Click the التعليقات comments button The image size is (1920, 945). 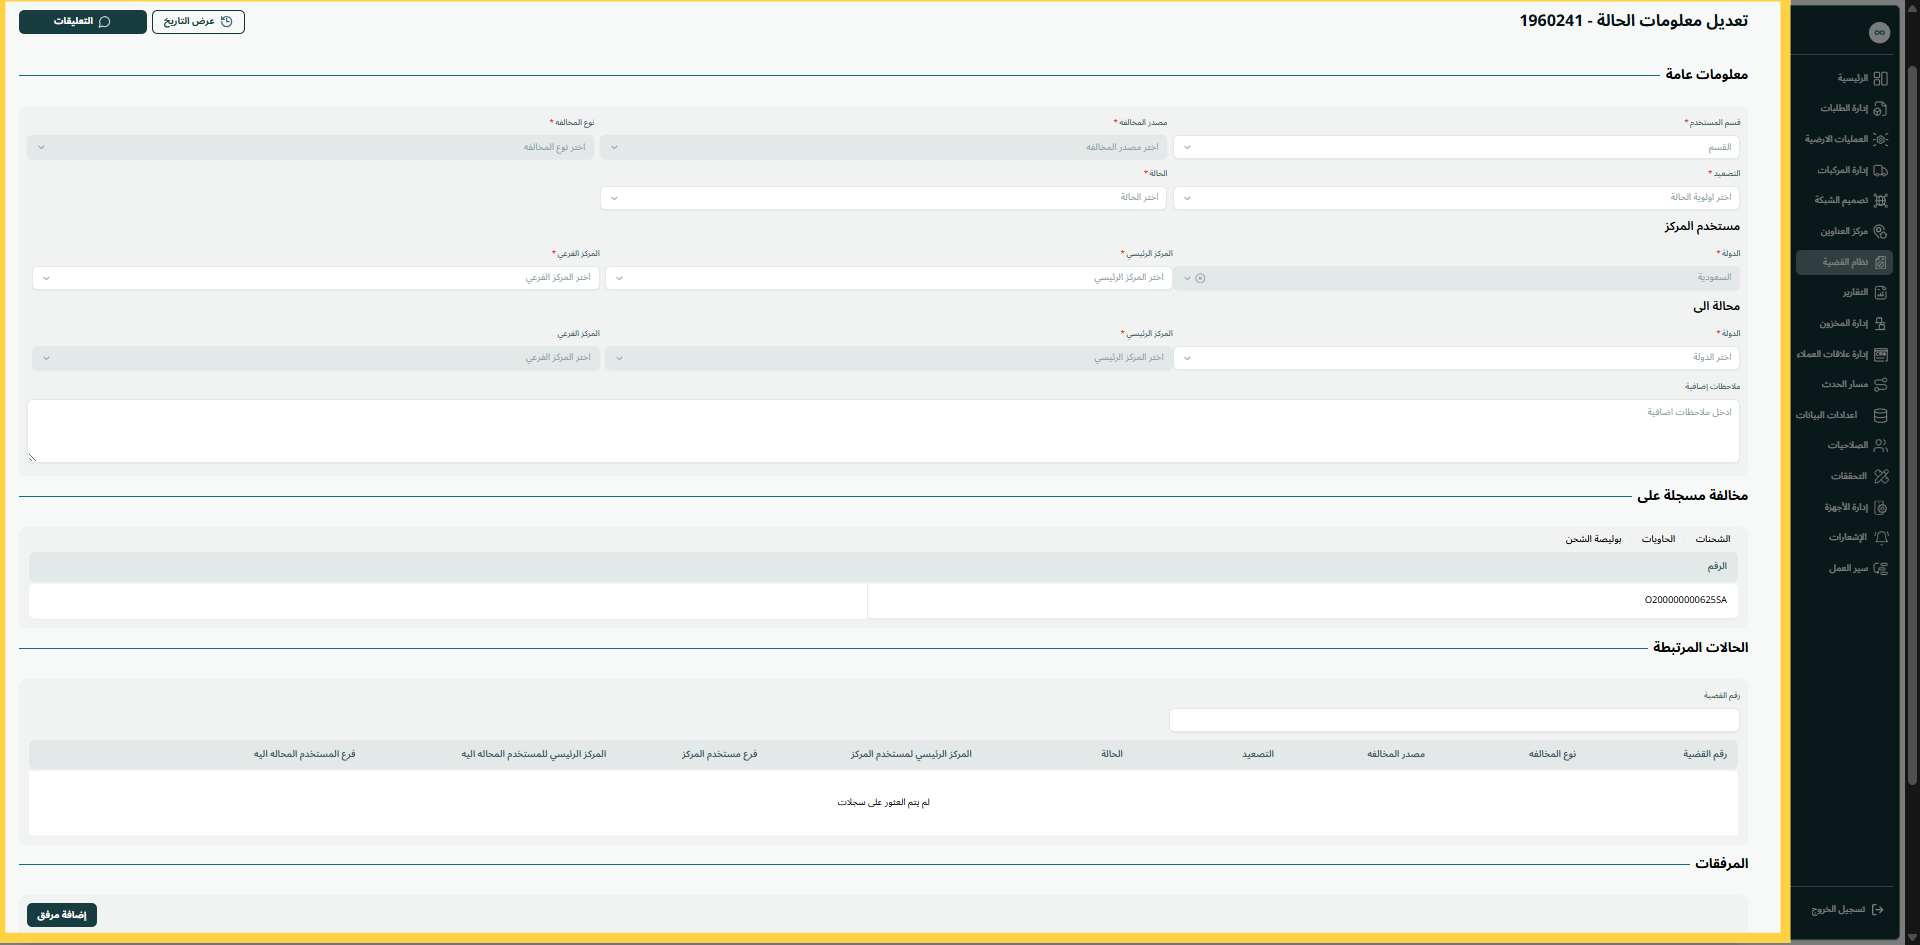coord(83,21)
